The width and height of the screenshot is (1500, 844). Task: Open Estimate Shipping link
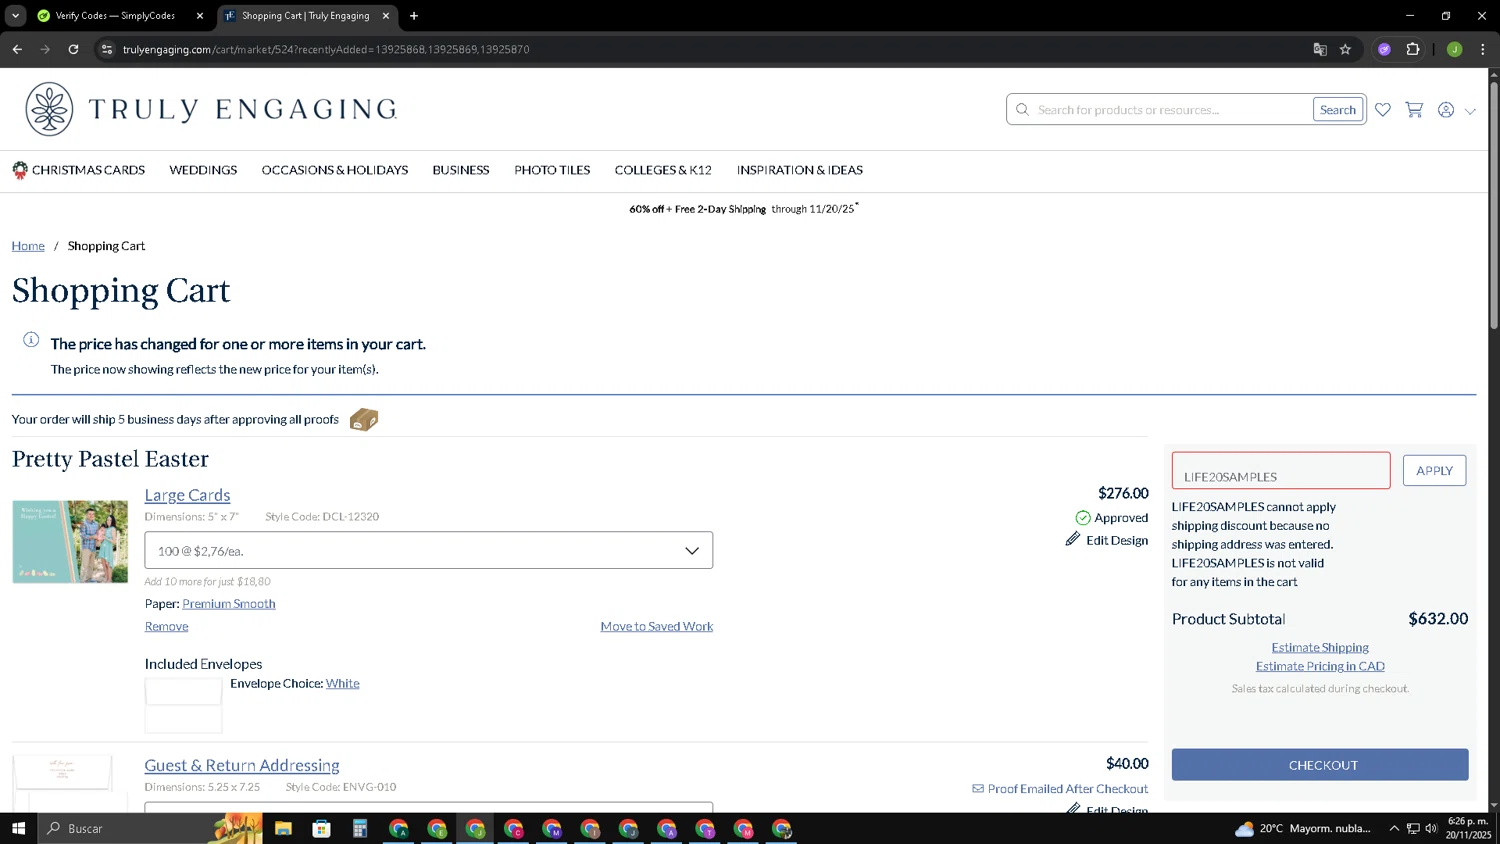click(x=1320, y=648)
